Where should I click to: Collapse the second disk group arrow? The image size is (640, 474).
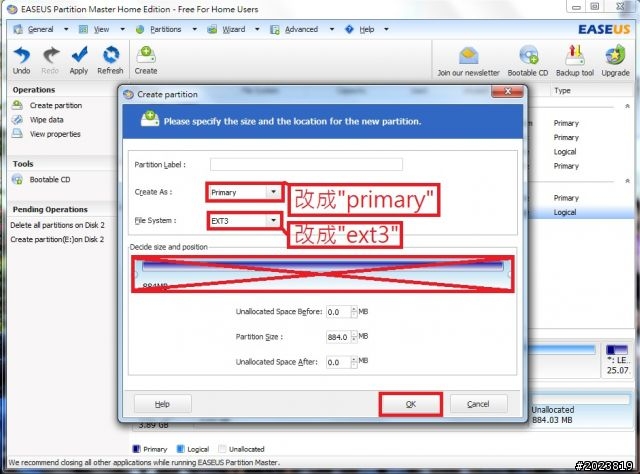pos(627,180)
